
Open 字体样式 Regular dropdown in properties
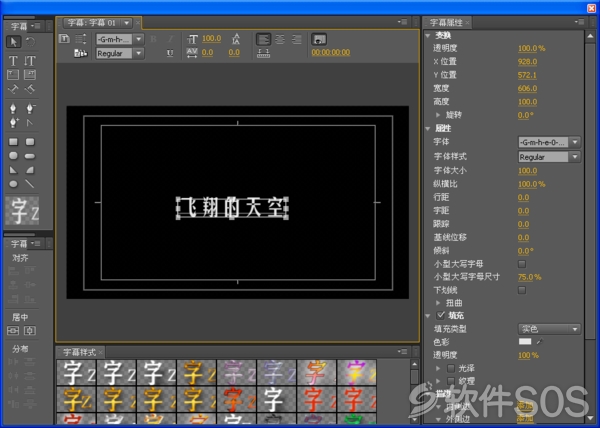(575, 157)
